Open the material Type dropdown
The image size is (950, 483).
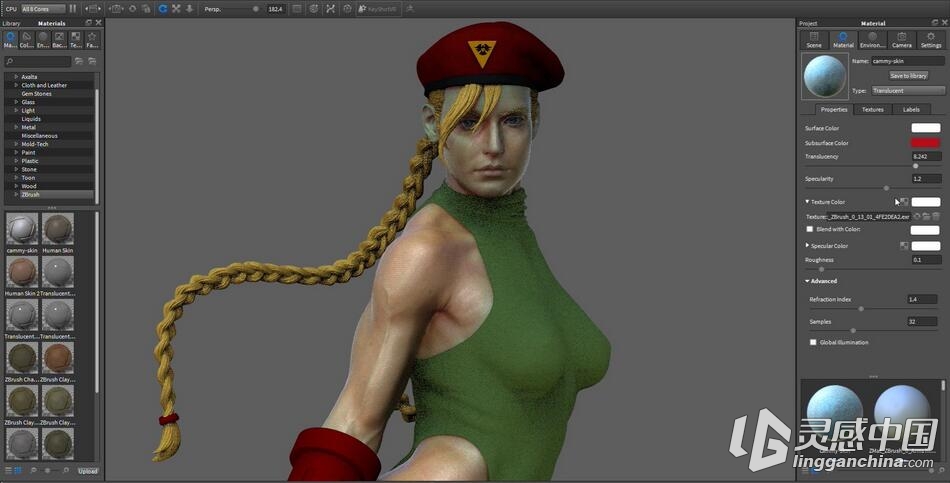click(x=908, y=90)
